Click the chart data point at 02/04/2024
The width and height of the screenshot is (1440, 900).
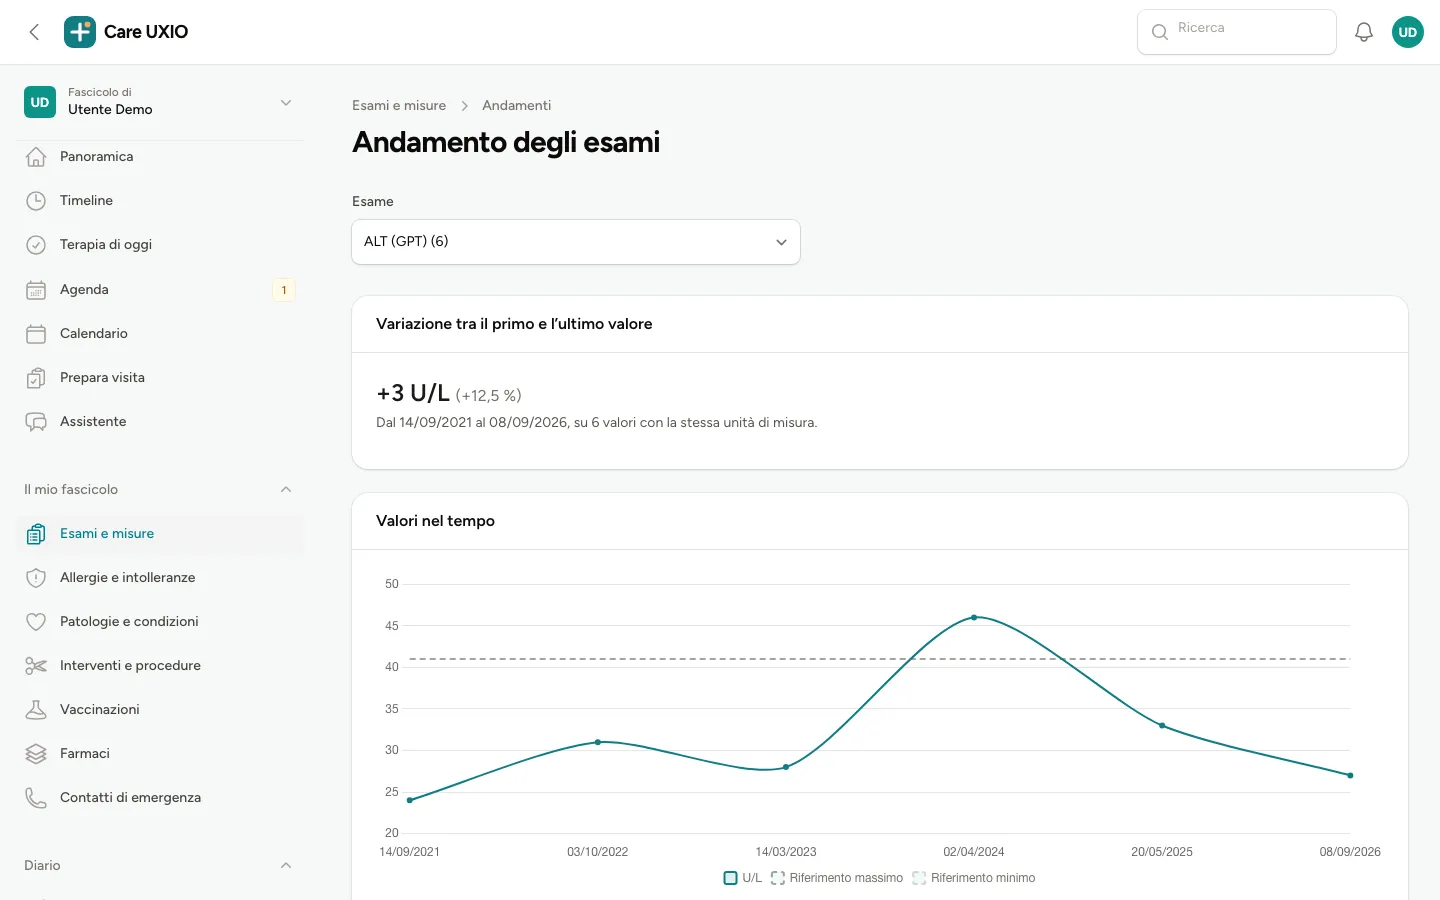click(974, 618)
